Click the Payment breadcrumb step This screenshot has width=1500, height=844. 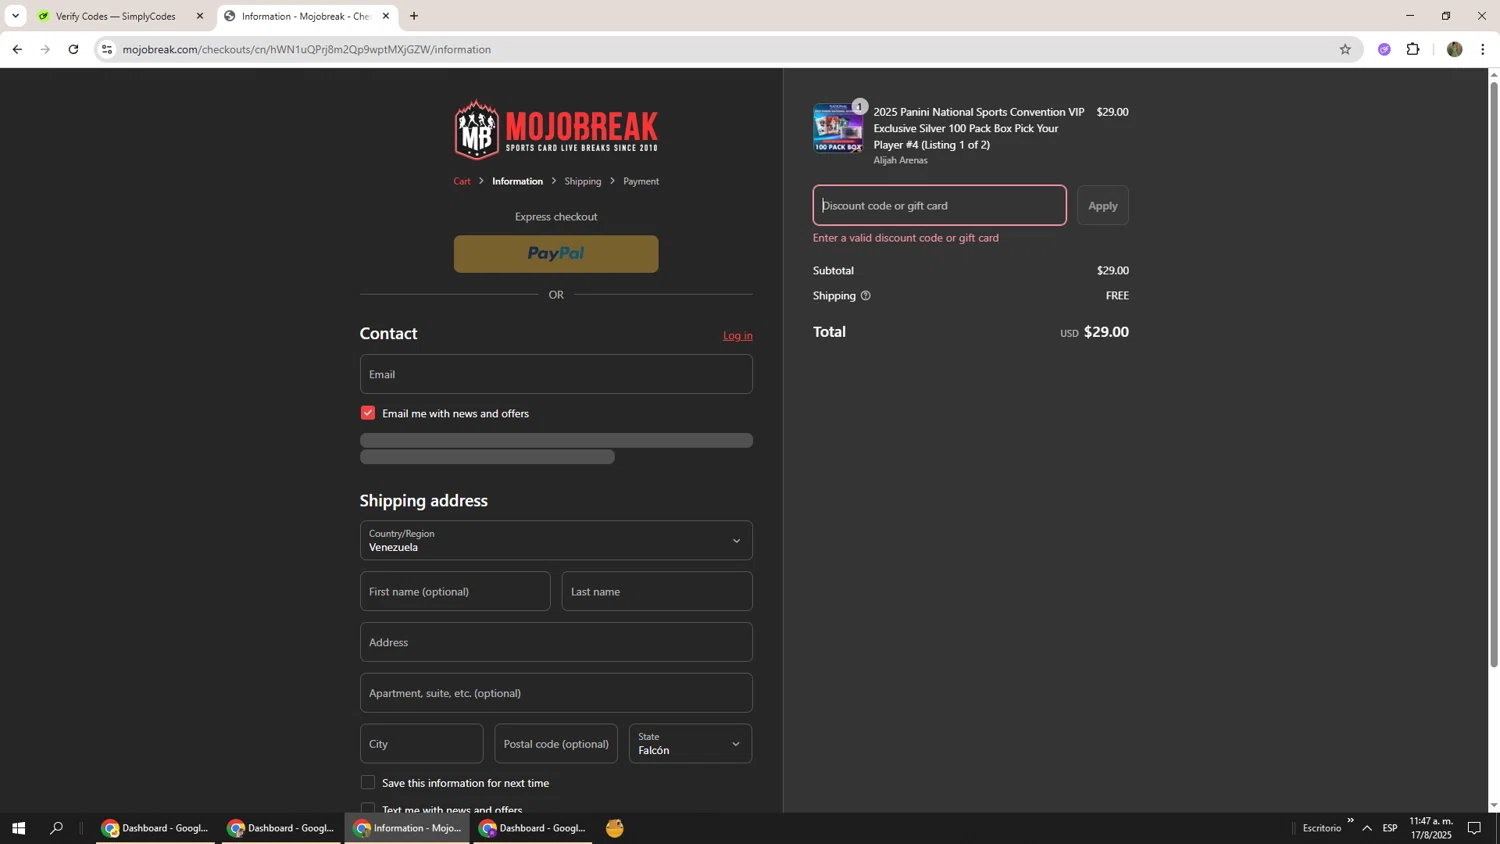click(641, 182)
